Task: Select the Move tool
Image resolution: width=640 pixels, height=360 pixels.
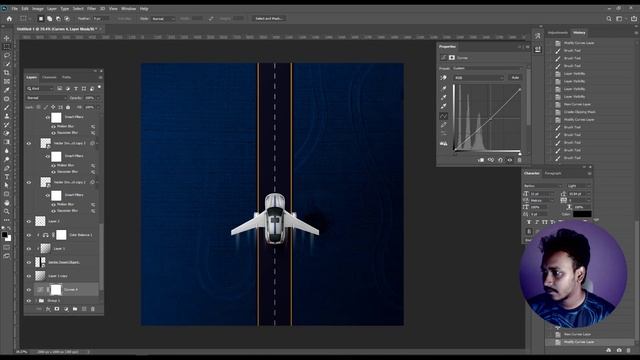Action: [7, 38]
